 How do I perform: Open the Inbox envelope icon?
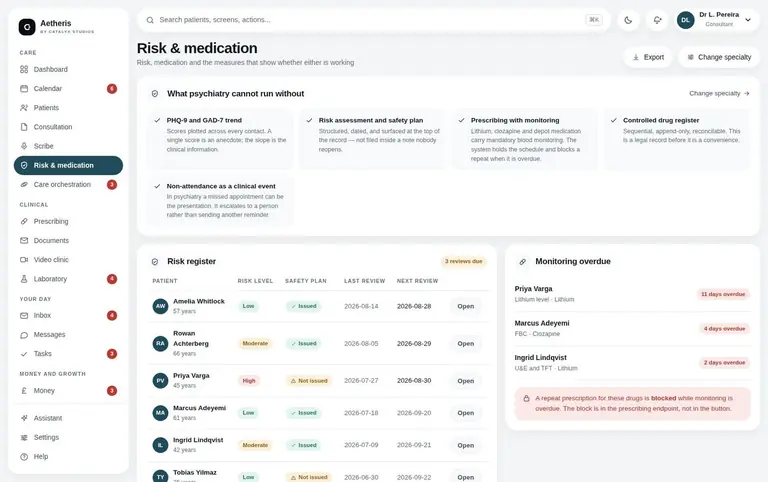(24, 315)
